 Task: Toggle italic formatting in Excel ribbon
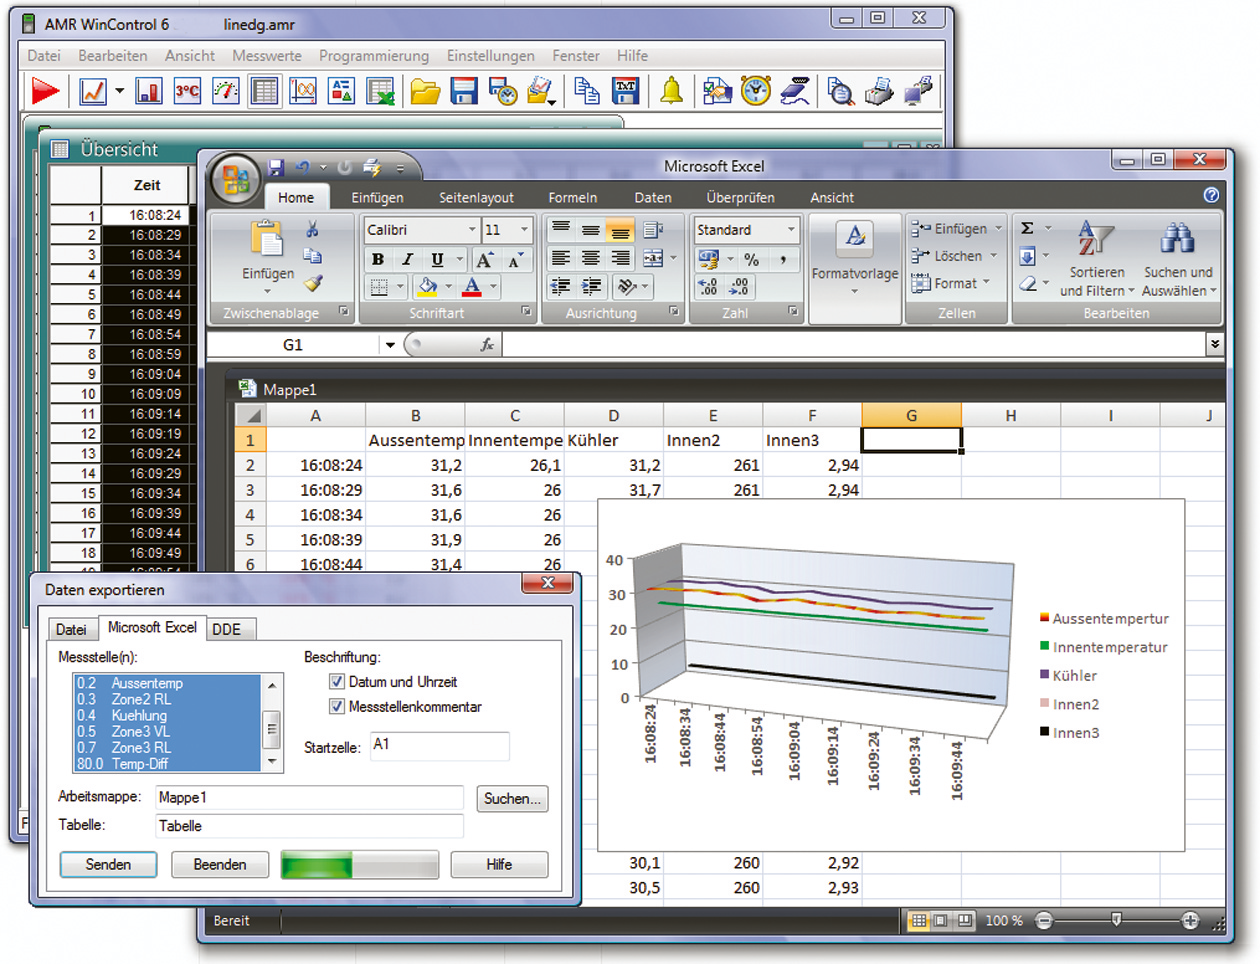click(407, 260)
